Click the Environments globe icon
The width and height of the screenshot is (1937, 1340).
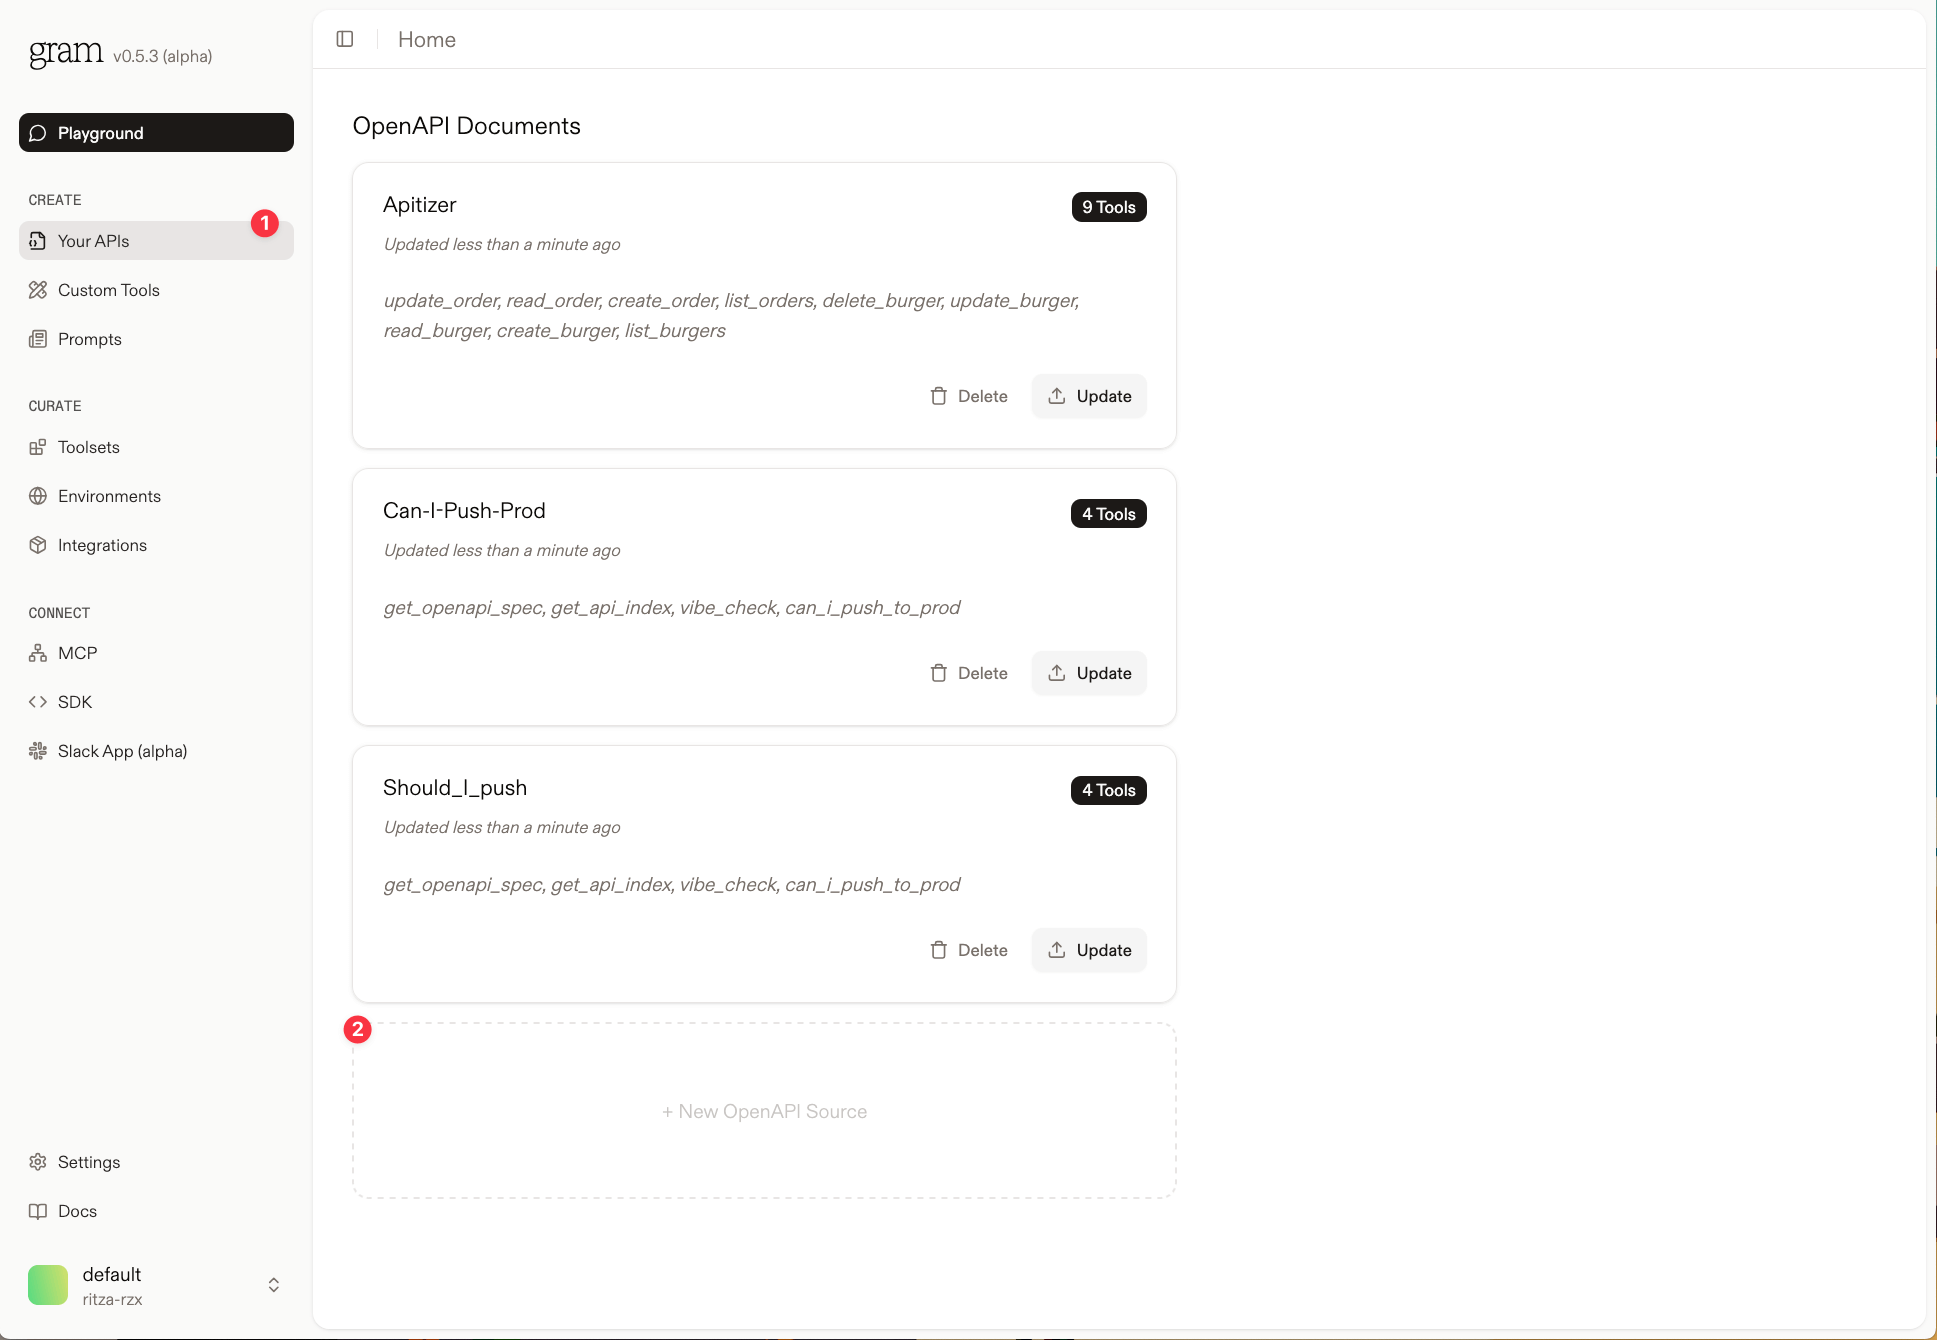coord(38,496)
